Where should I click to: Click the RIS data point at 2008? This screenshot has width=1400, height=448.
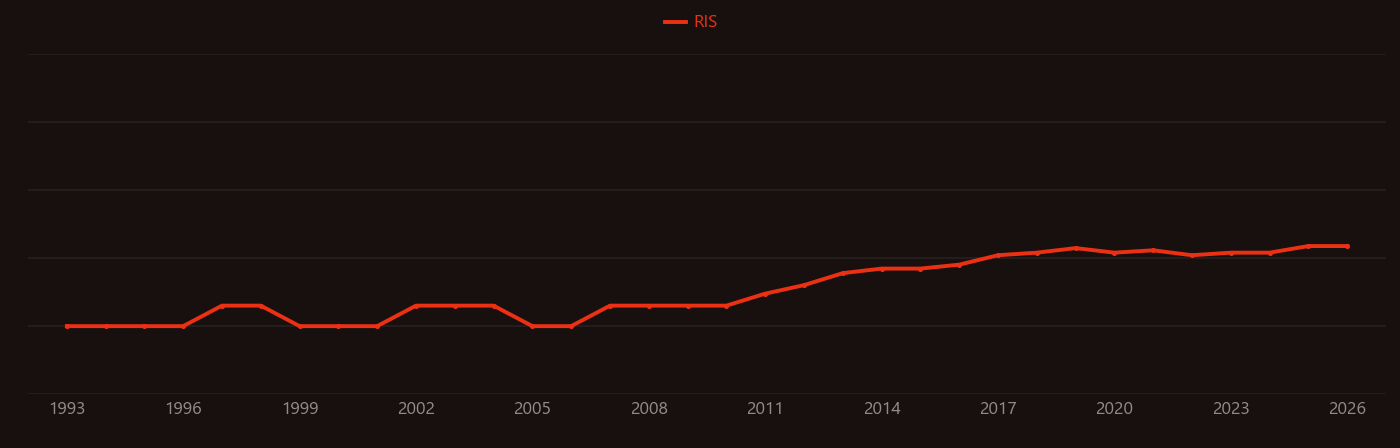click(649, 306)
